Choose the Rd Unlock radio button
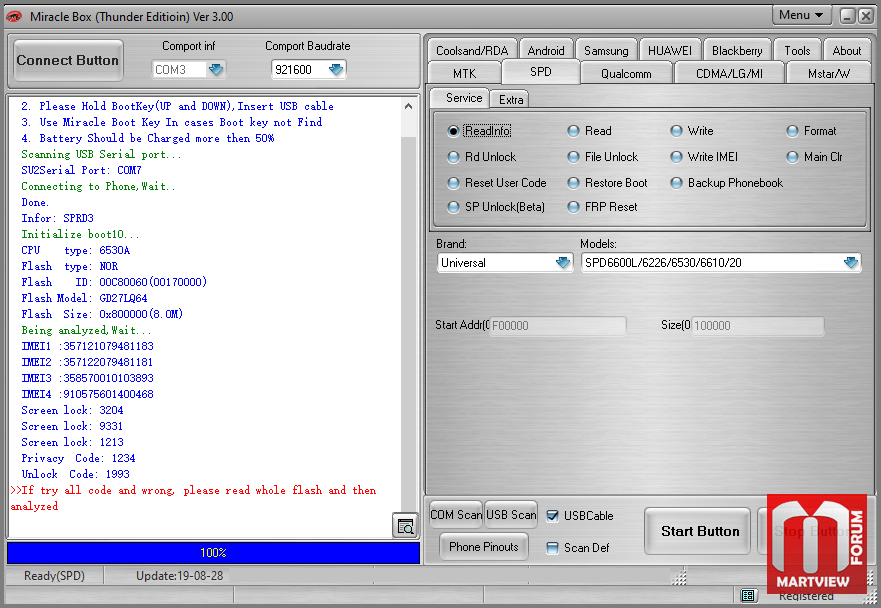This screenshot has width=881, height=608. [x=454, y=157]
